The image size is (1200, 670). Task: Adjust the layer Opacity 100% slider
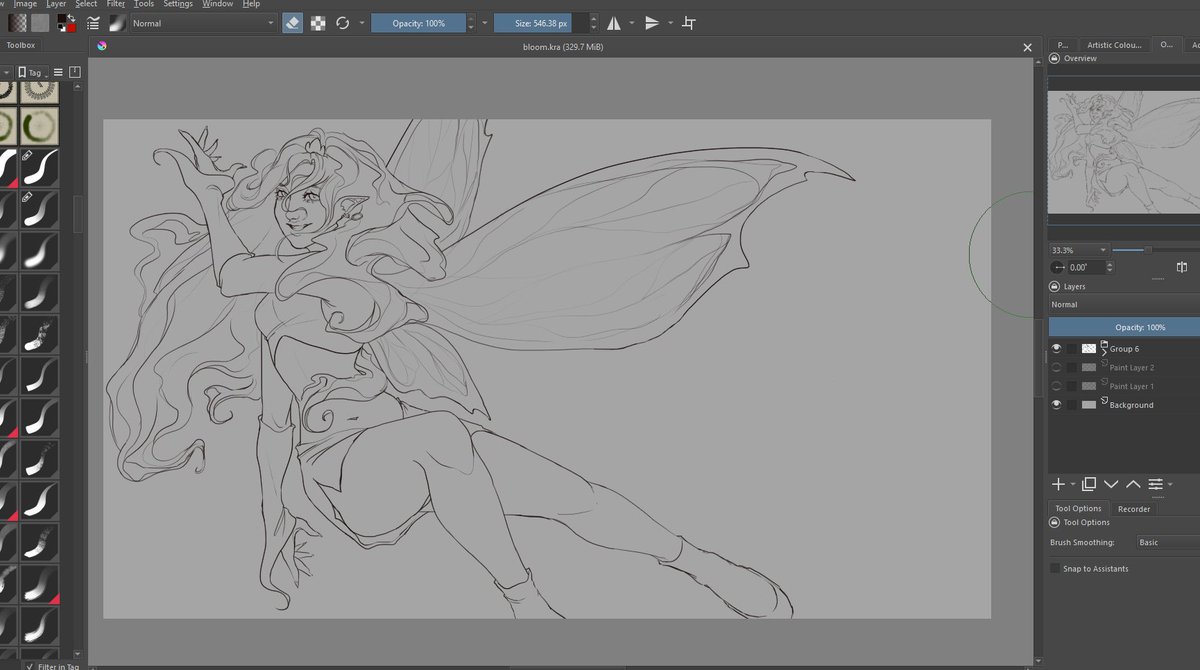(x=1124, y=327)
